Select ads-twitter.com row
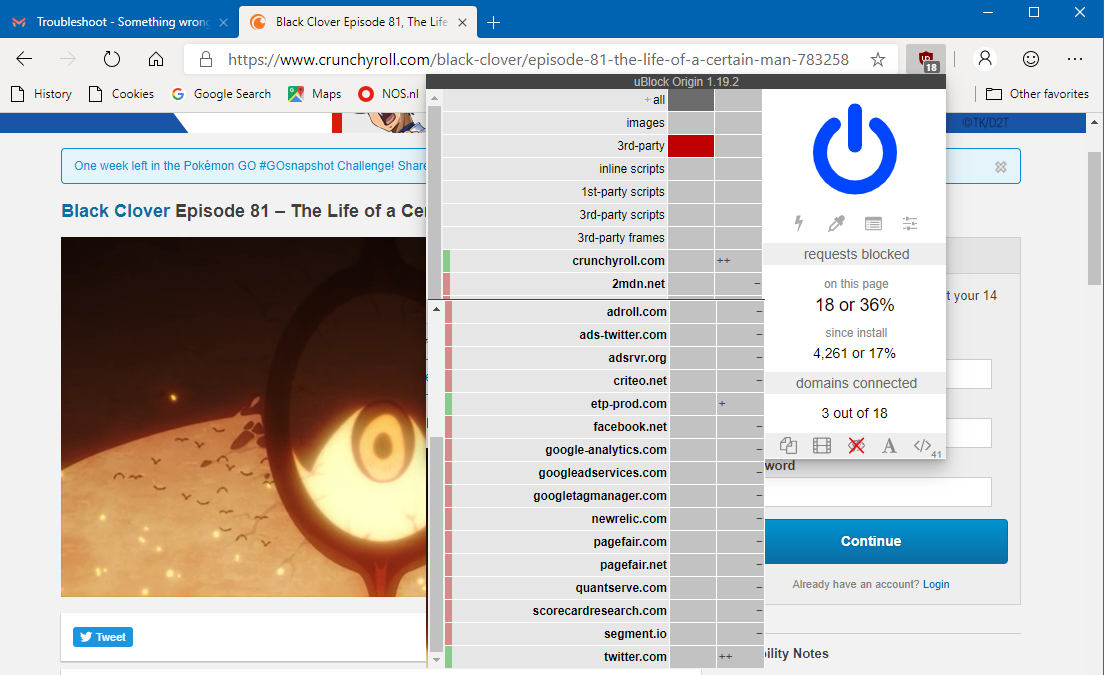The width and height of the screenshot is (1104, 675). [x=556, y=334]
